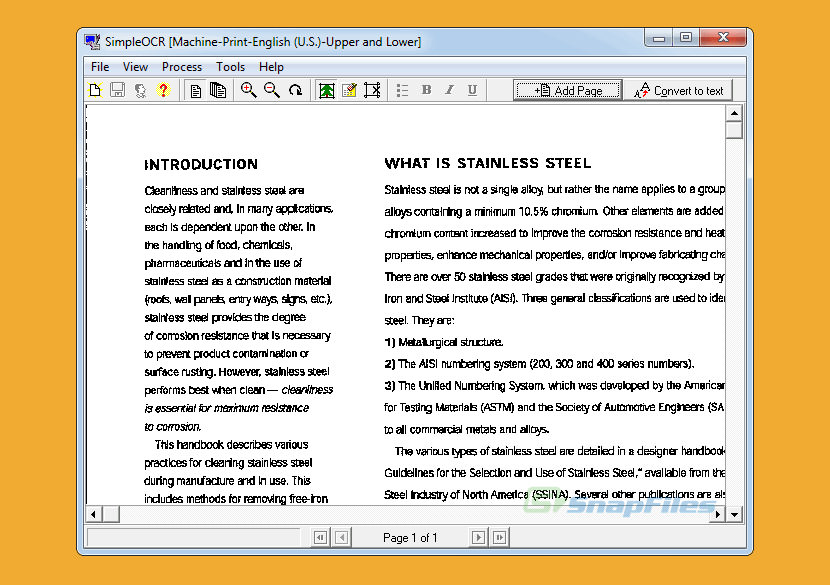This screenshot has height=585, width=830.
Task: Click the notepad text region icon
Action: [349, 91]
